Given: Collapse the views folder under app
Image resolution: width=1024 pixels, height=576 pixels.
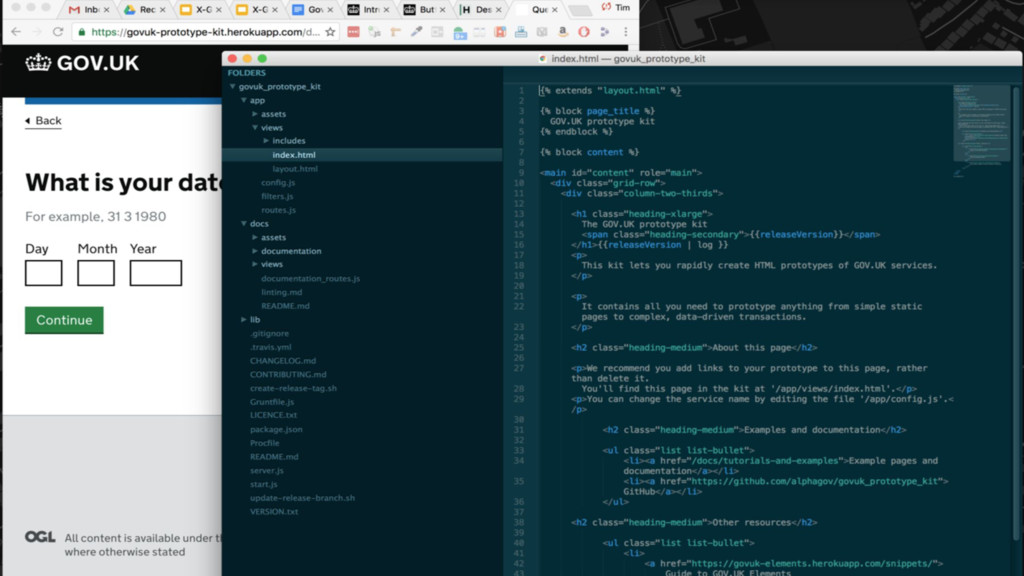Looking at the screenshot, I should [x=255, y=127].
